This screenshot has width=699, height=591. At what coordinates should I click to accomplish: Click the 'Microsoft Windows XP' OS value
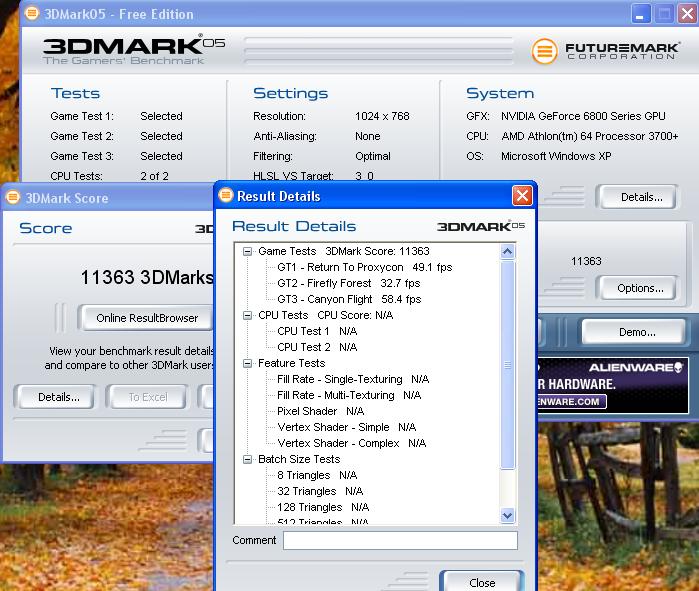click(556, 156)
